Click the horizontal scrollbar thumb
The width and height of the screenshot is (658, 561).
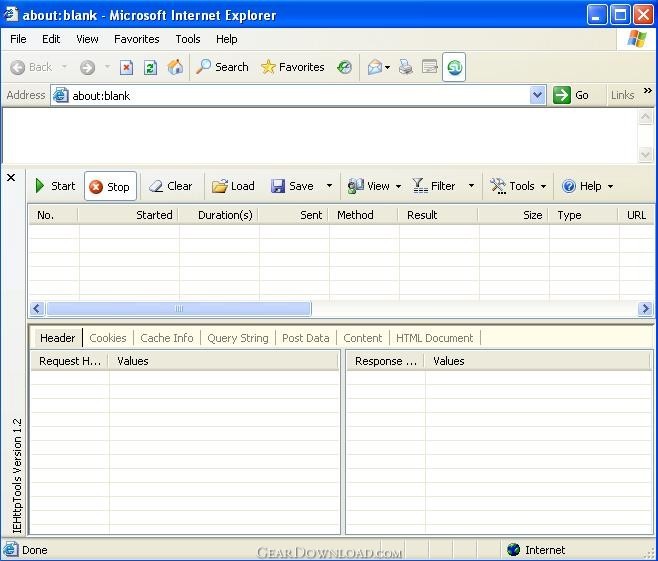click(x=179, y=308)
